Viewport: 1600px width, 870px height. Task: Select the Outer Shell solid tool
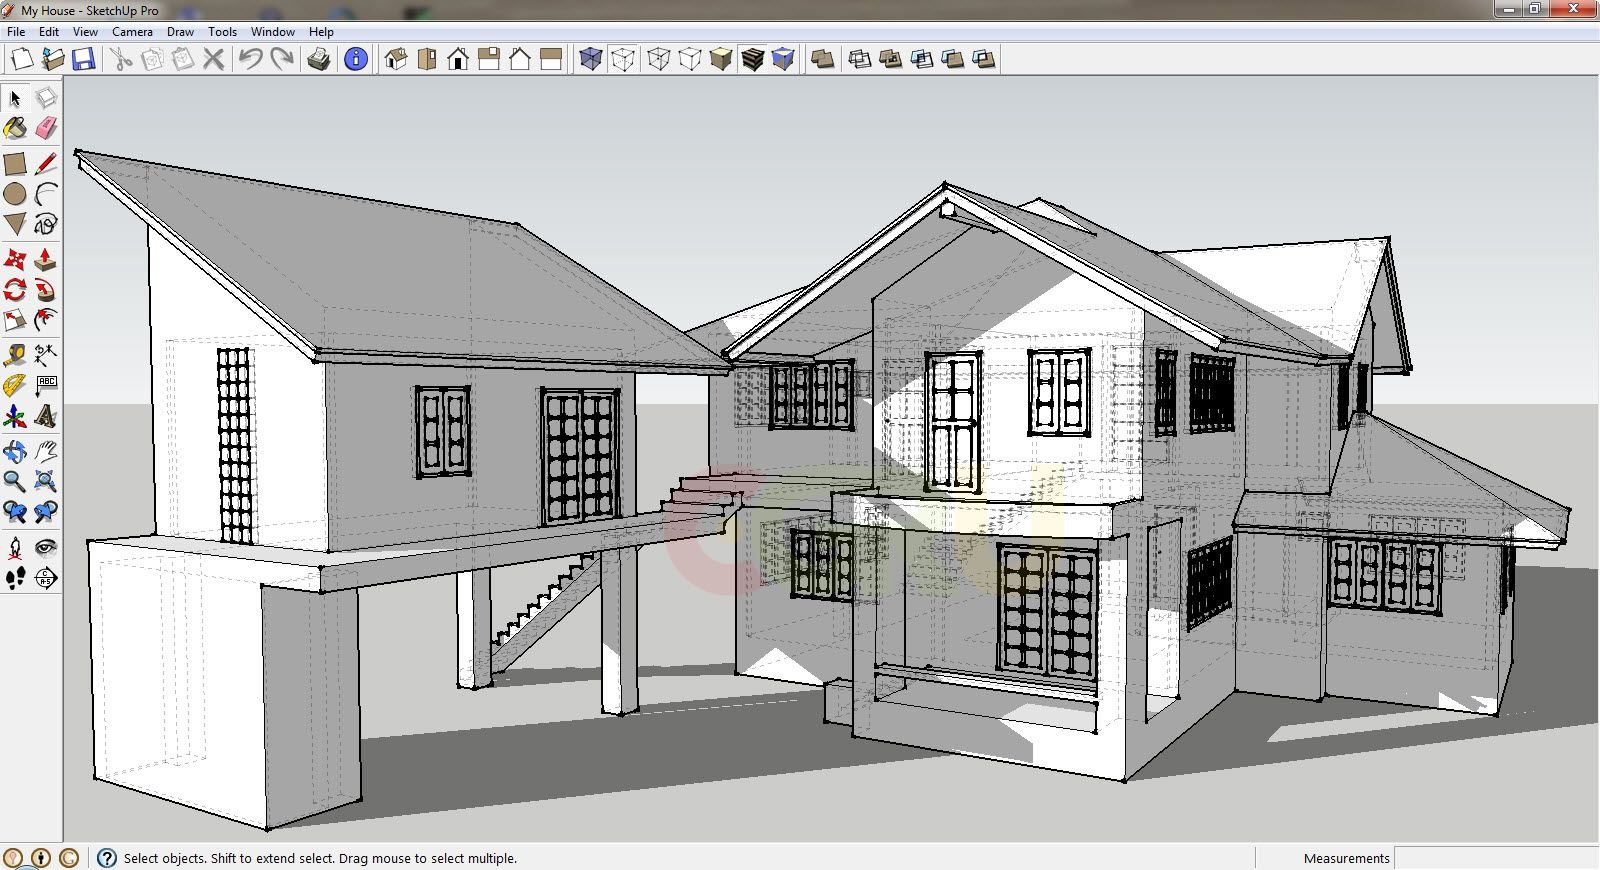pos(822,59)
